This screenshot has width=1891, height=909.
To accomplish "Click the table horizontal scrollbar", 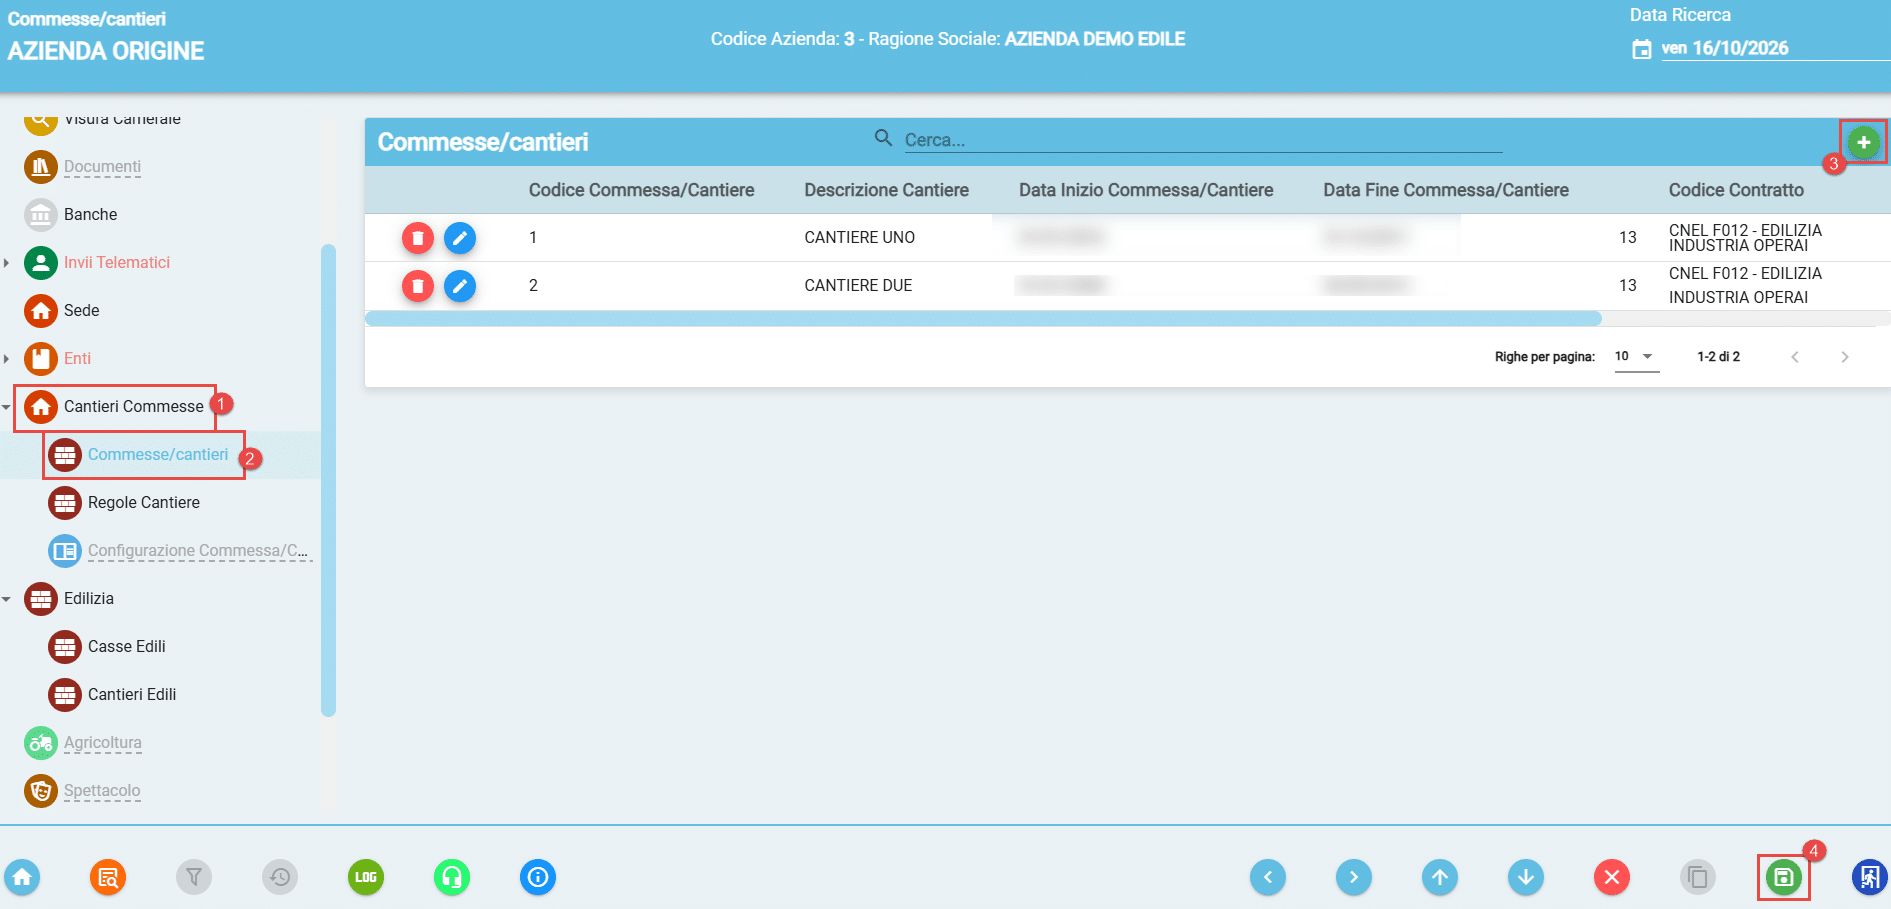I will point(983,319).
